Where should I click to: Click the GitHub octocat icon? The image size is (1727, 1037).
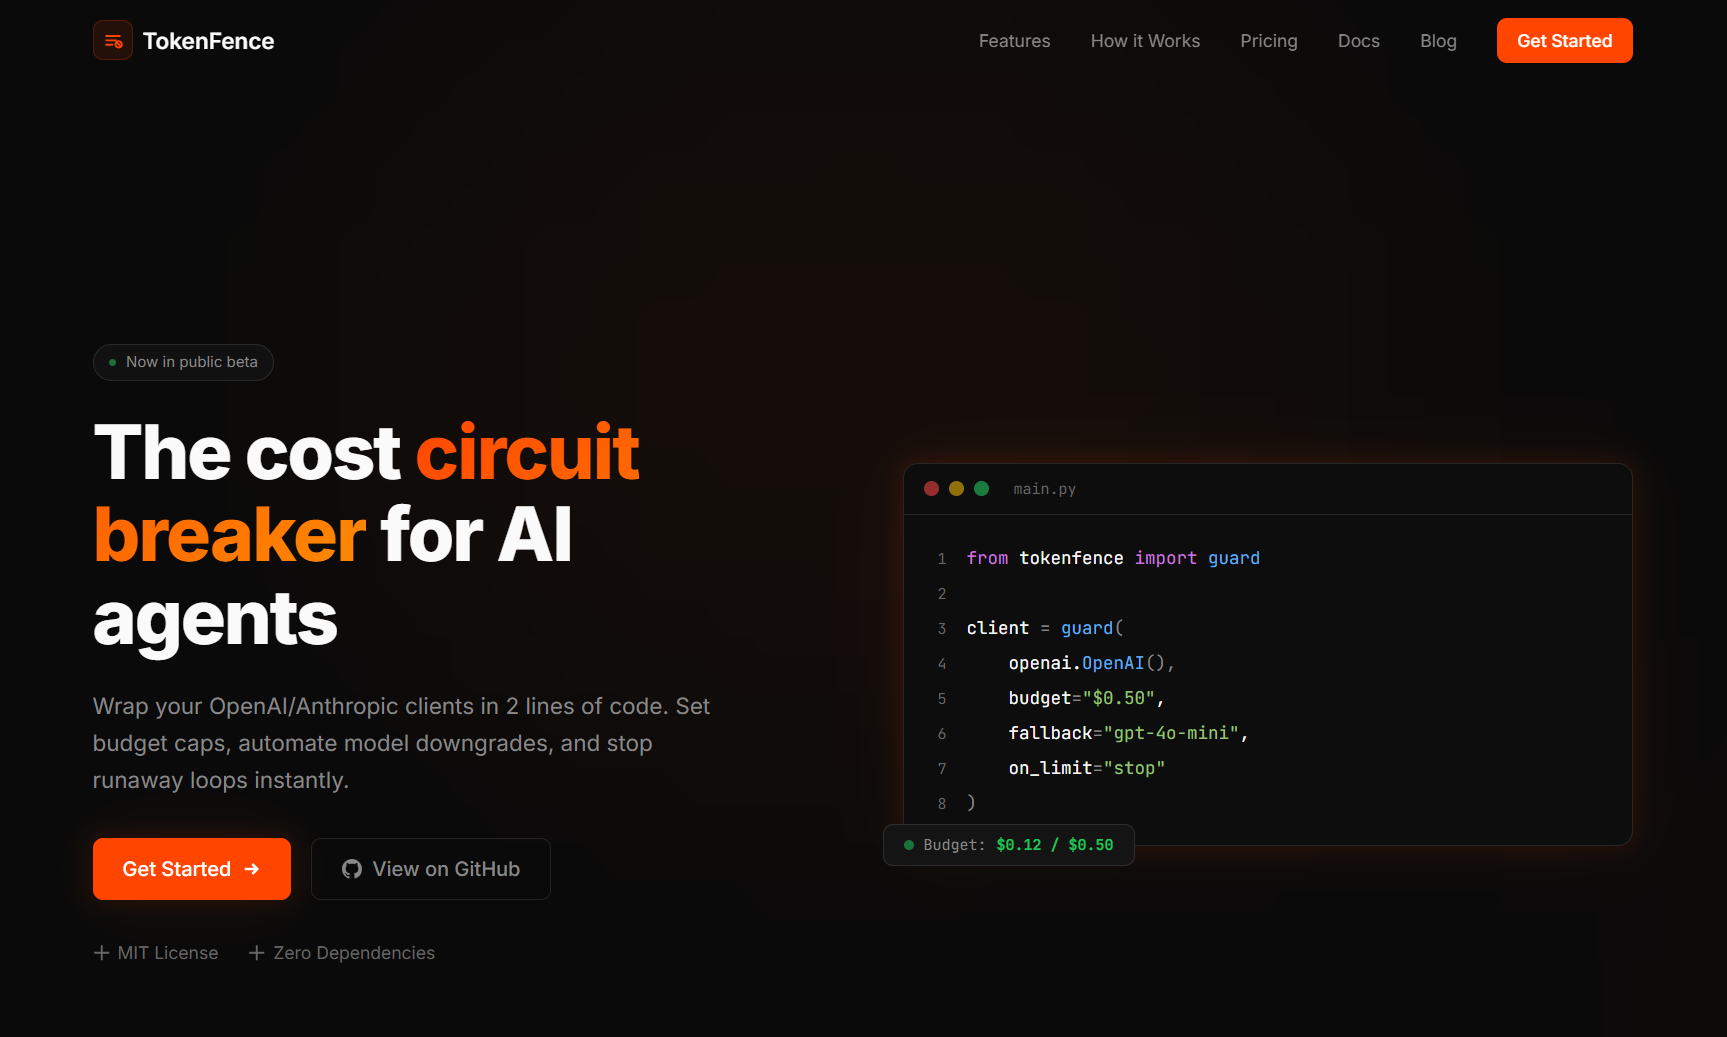352,869
